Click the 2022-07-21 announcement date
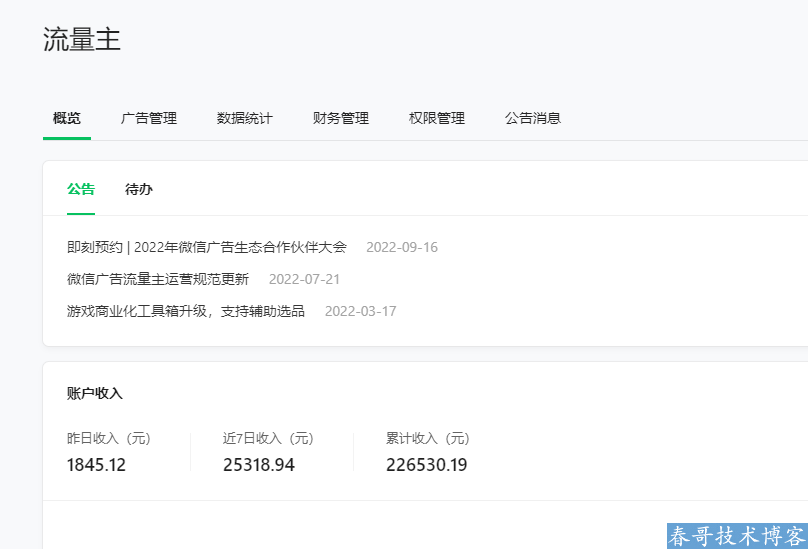The width and height of the screenshot is (808, 549). 304,279
